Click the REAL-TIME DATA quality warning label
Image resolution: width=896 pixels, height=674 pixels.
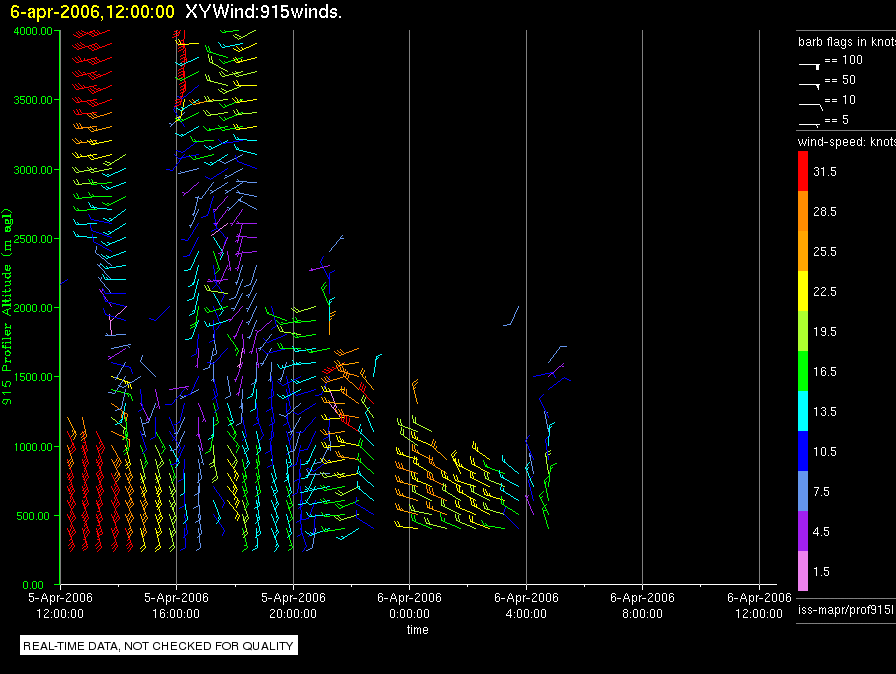point(159,646)
